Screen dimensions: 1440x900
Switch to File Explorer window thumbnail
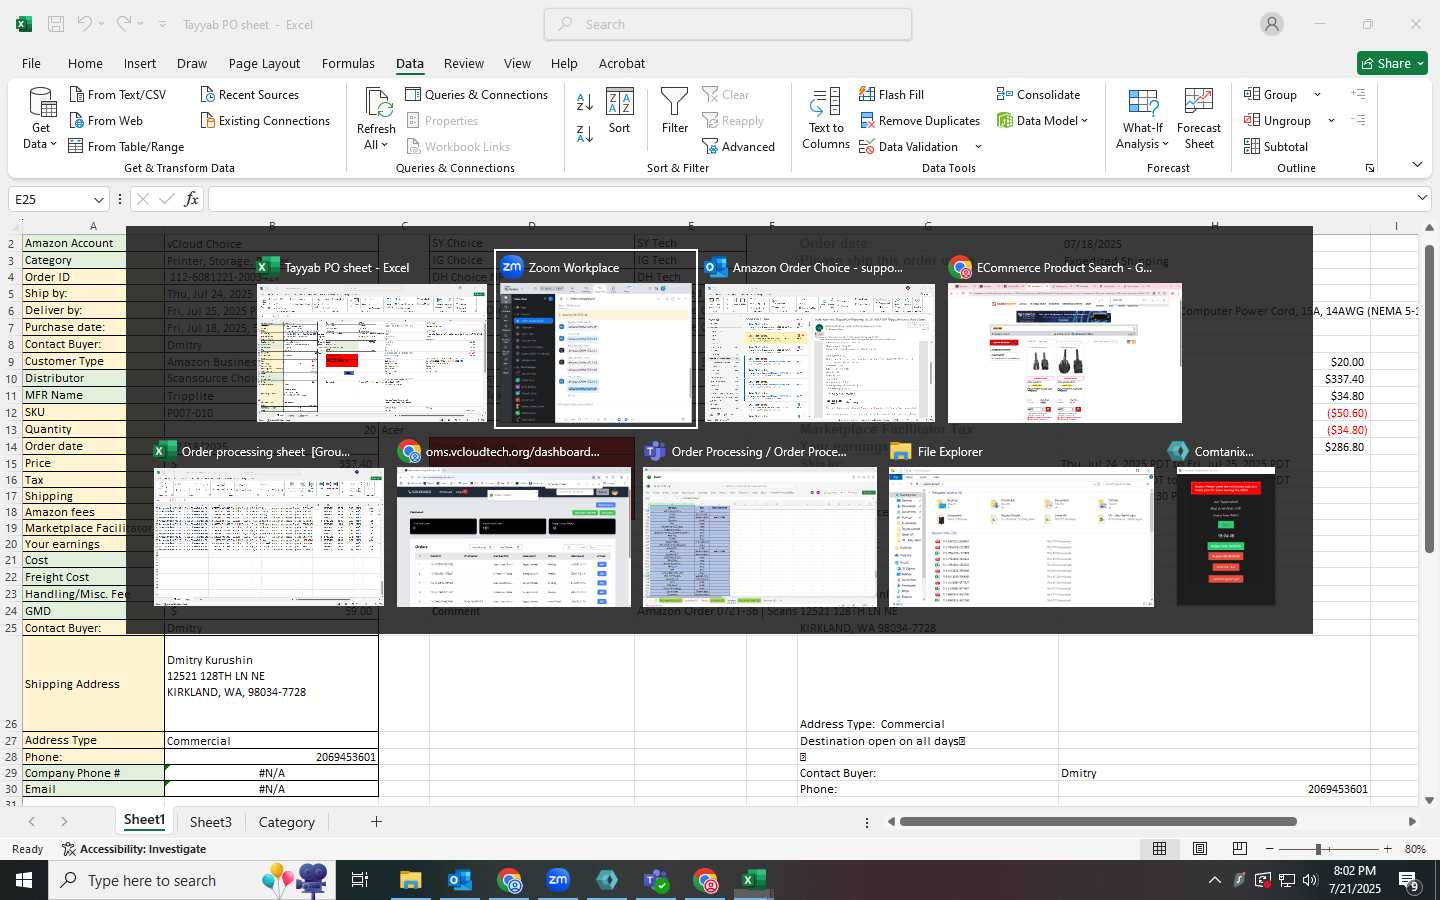pos(1020,522)
